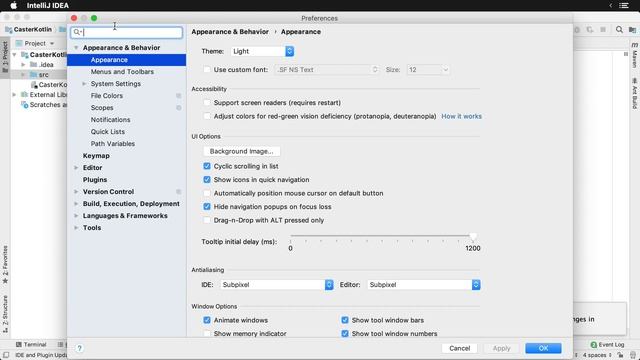
Task: Open the Maven side panel
Action: 635,55
